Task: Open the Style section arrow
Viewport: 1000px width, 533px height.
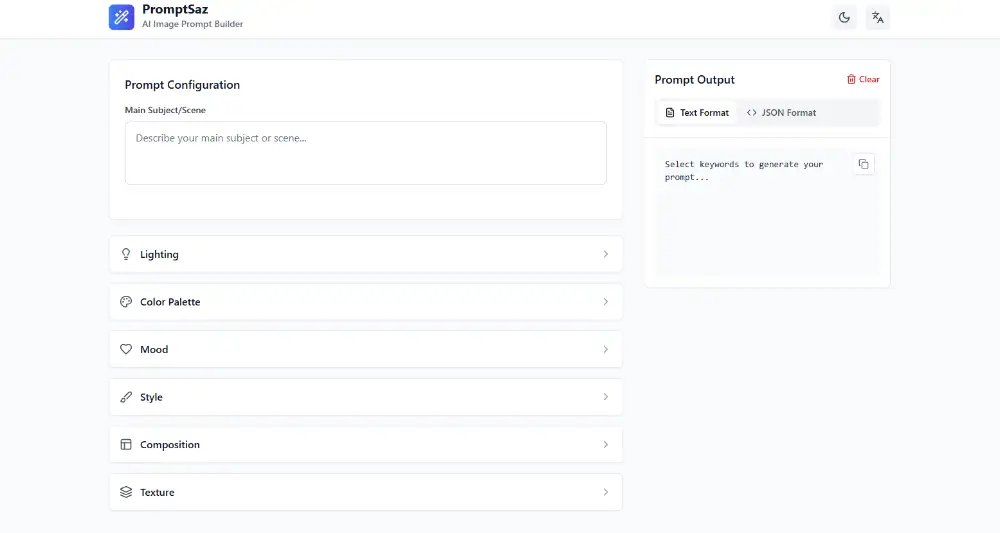Action: (x=605, y=397)
